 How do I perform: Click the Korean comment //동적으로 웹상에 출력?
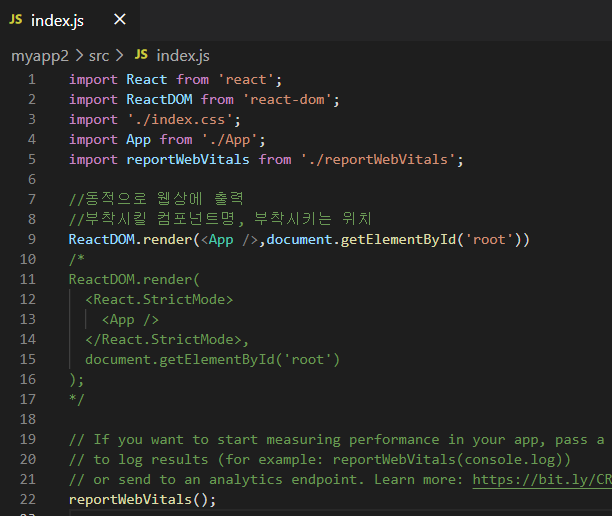(x=156, y=199)
